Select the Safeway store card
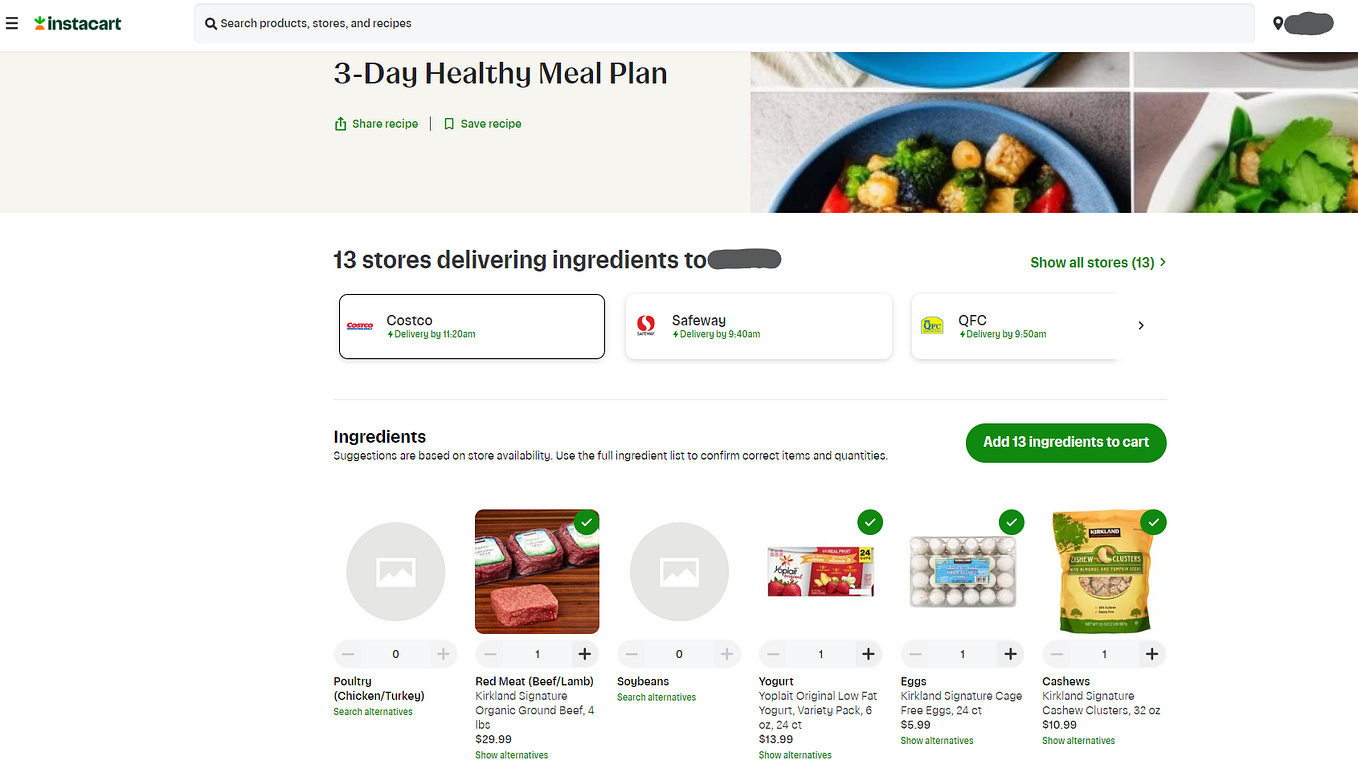 tap(758, 326)
